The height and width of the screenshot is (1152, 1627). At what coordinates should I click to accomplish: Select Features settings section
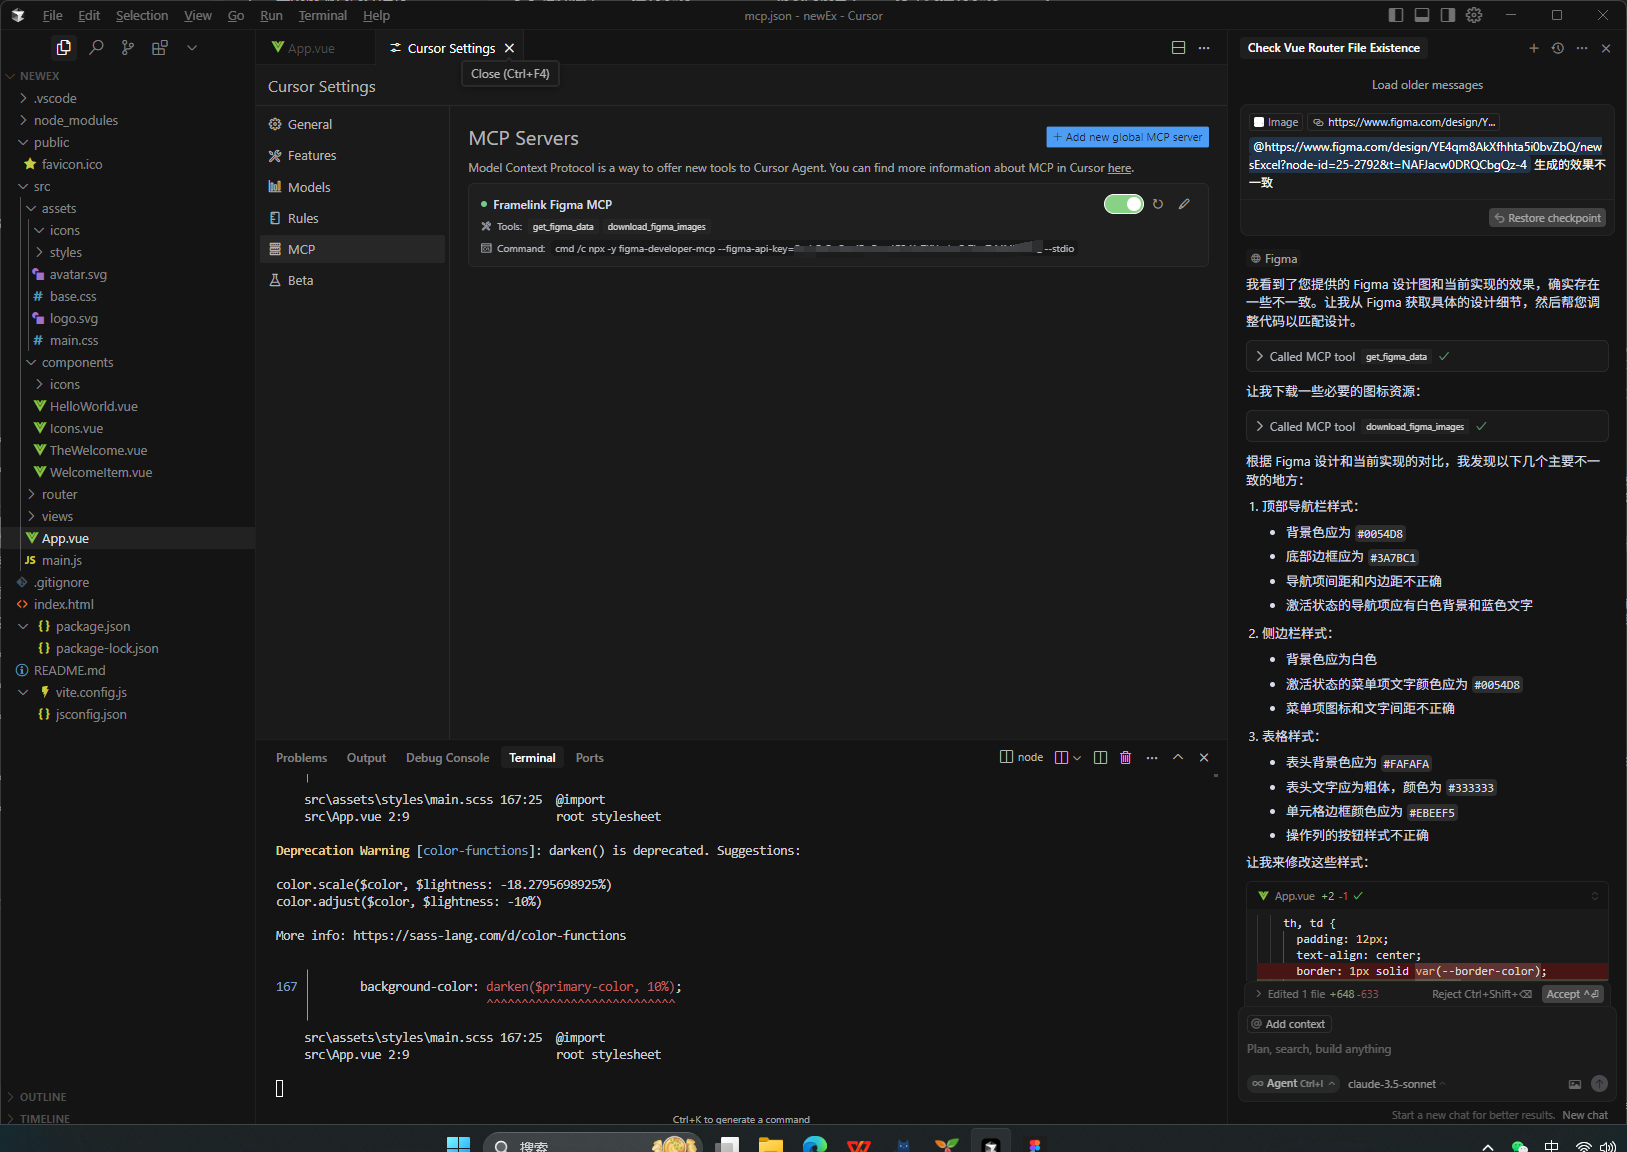pyautogui.click(x=352, y=155)
